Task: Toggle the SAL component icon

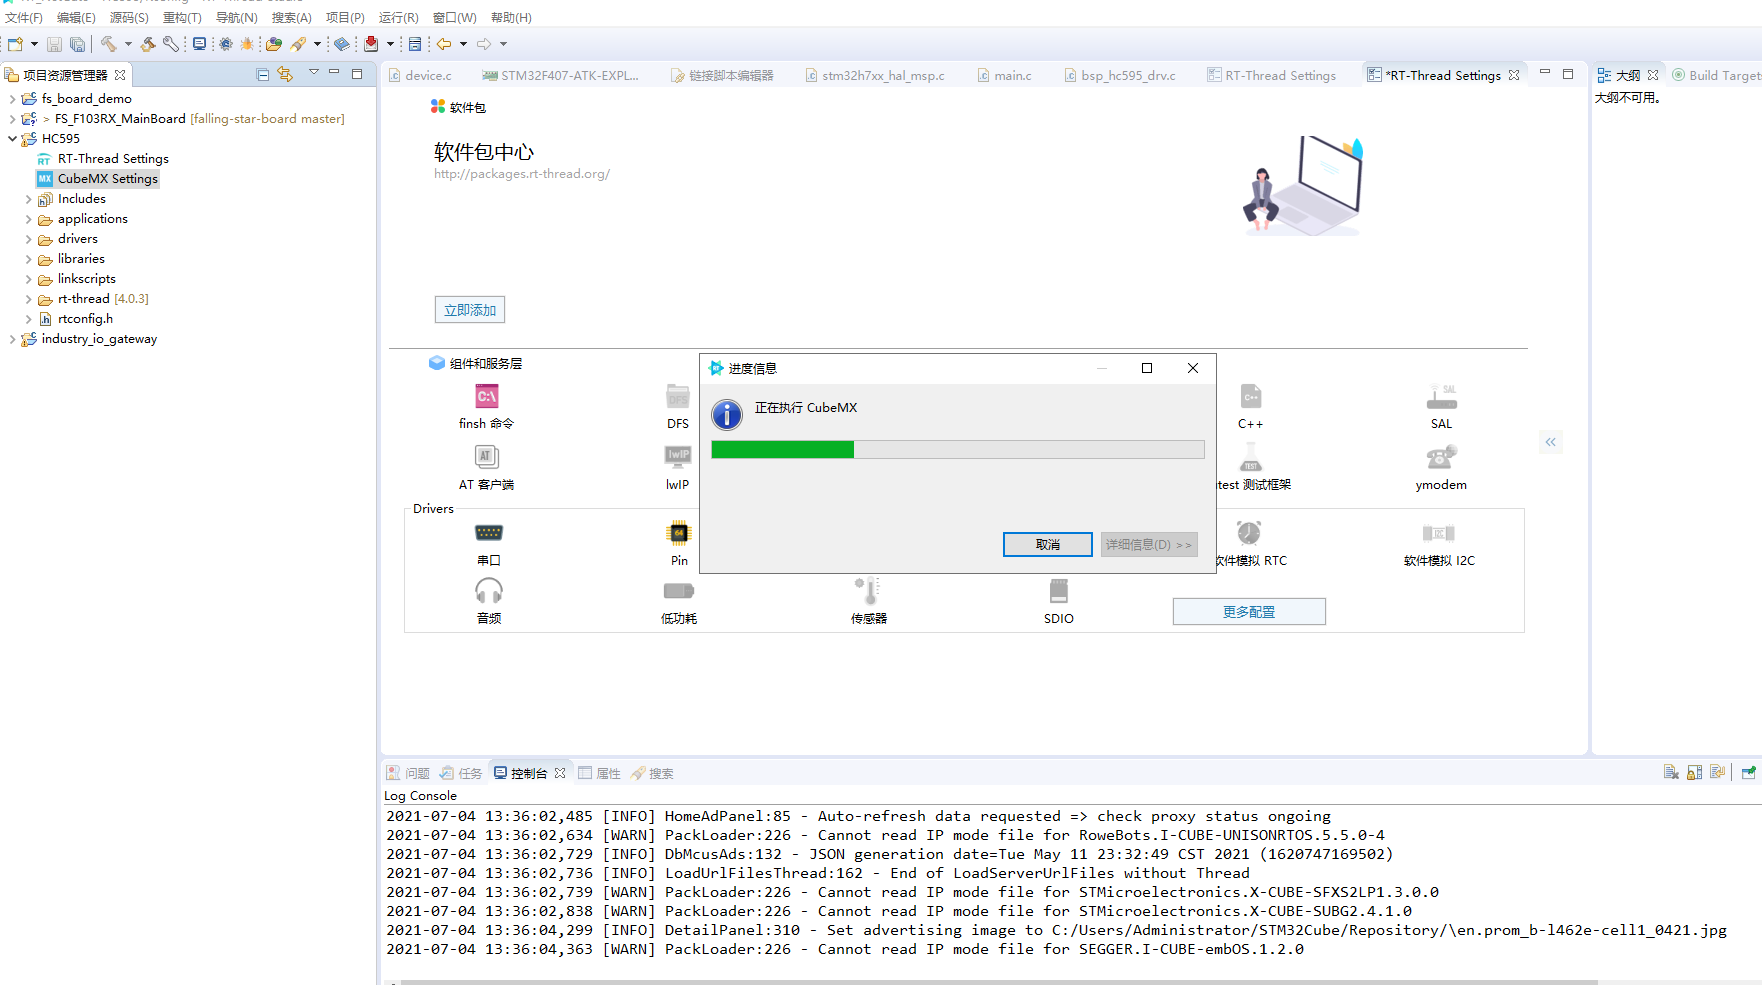Action: tap(1441, 397)
